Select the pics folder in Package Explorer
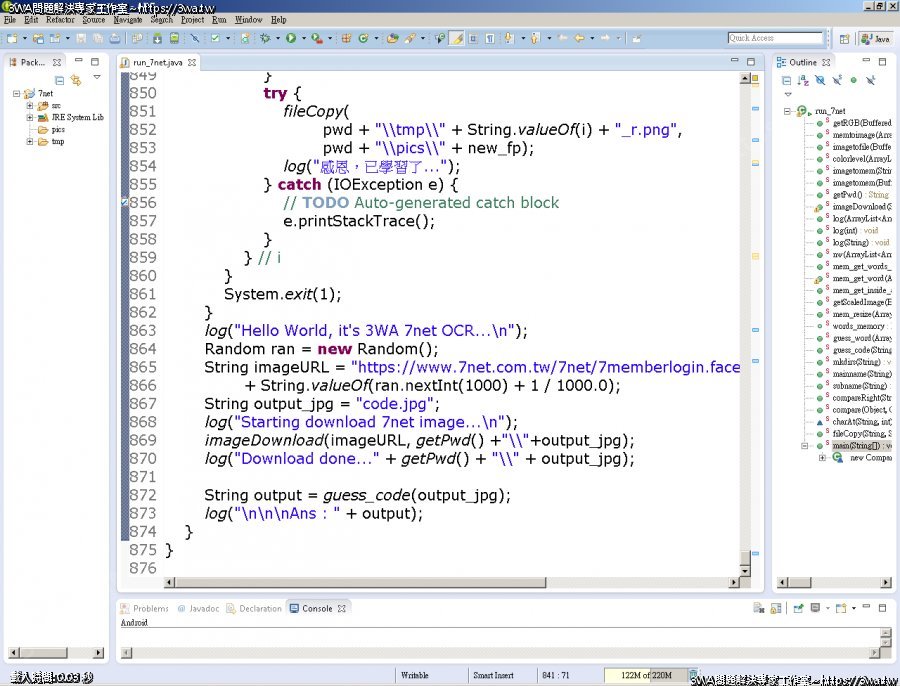 click(58, 129)
